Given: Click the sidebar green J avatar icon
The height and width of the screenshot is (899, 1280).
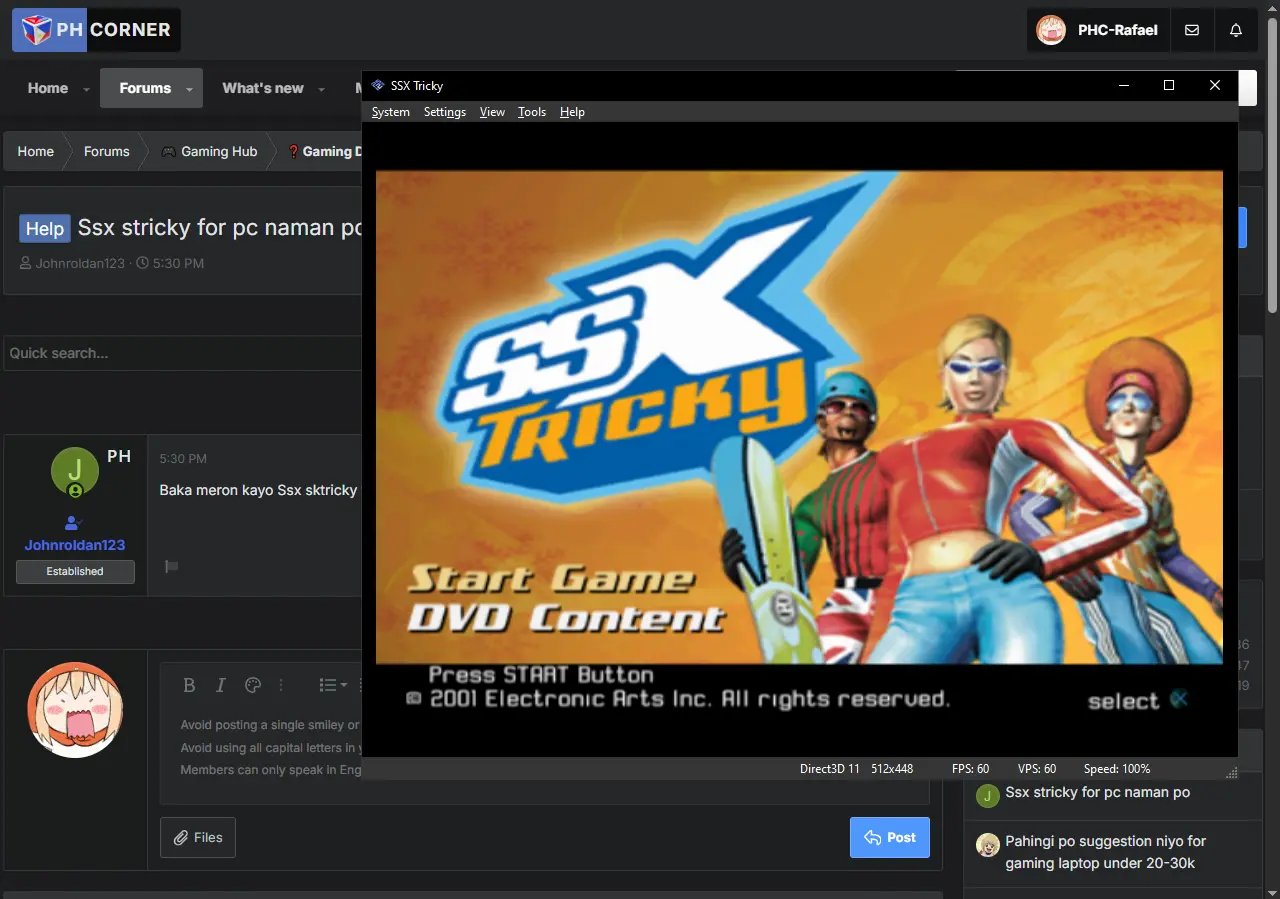Looking at the screenshot, I should coord(988,796).
